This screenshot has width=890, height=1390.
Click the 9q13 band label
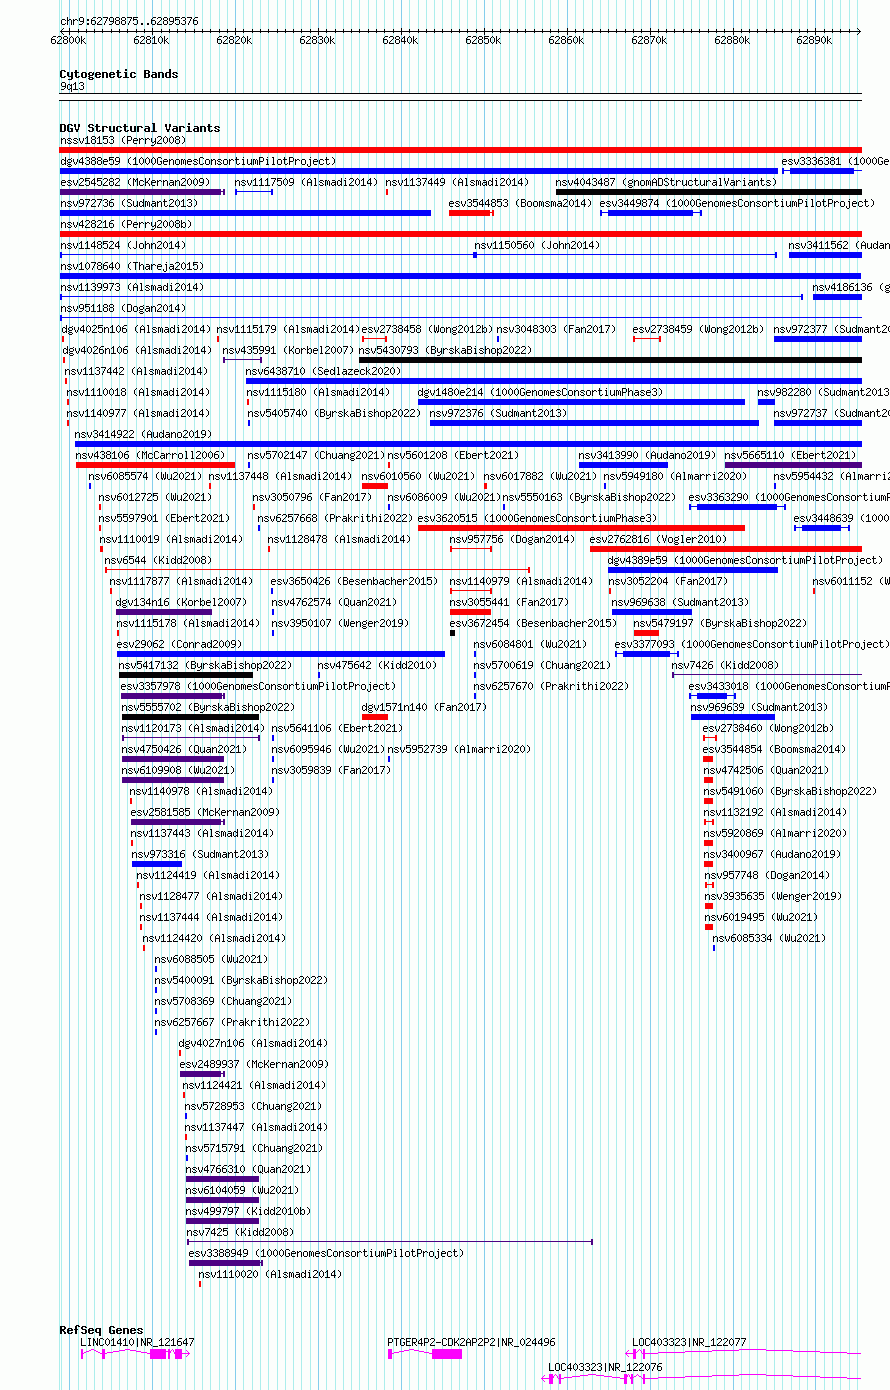(72, 87)
